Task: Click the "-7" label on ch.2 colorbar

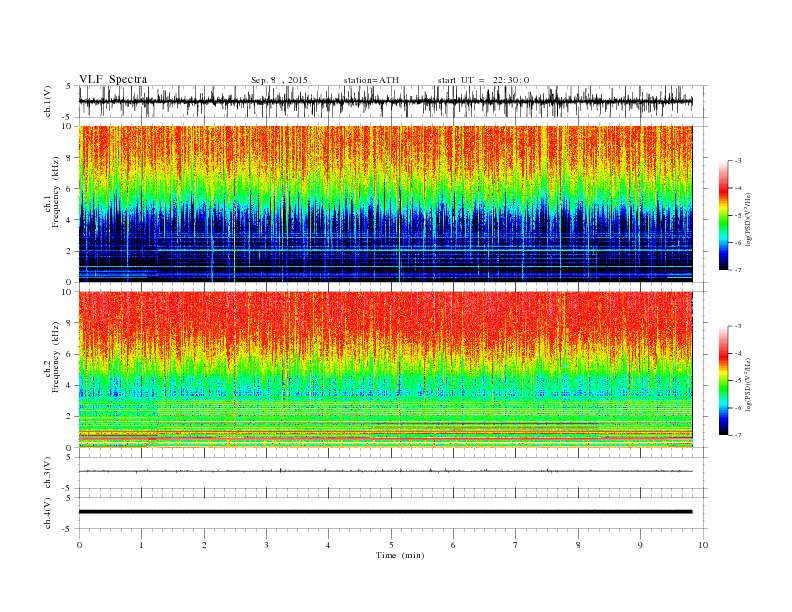Action: (737, 435)
